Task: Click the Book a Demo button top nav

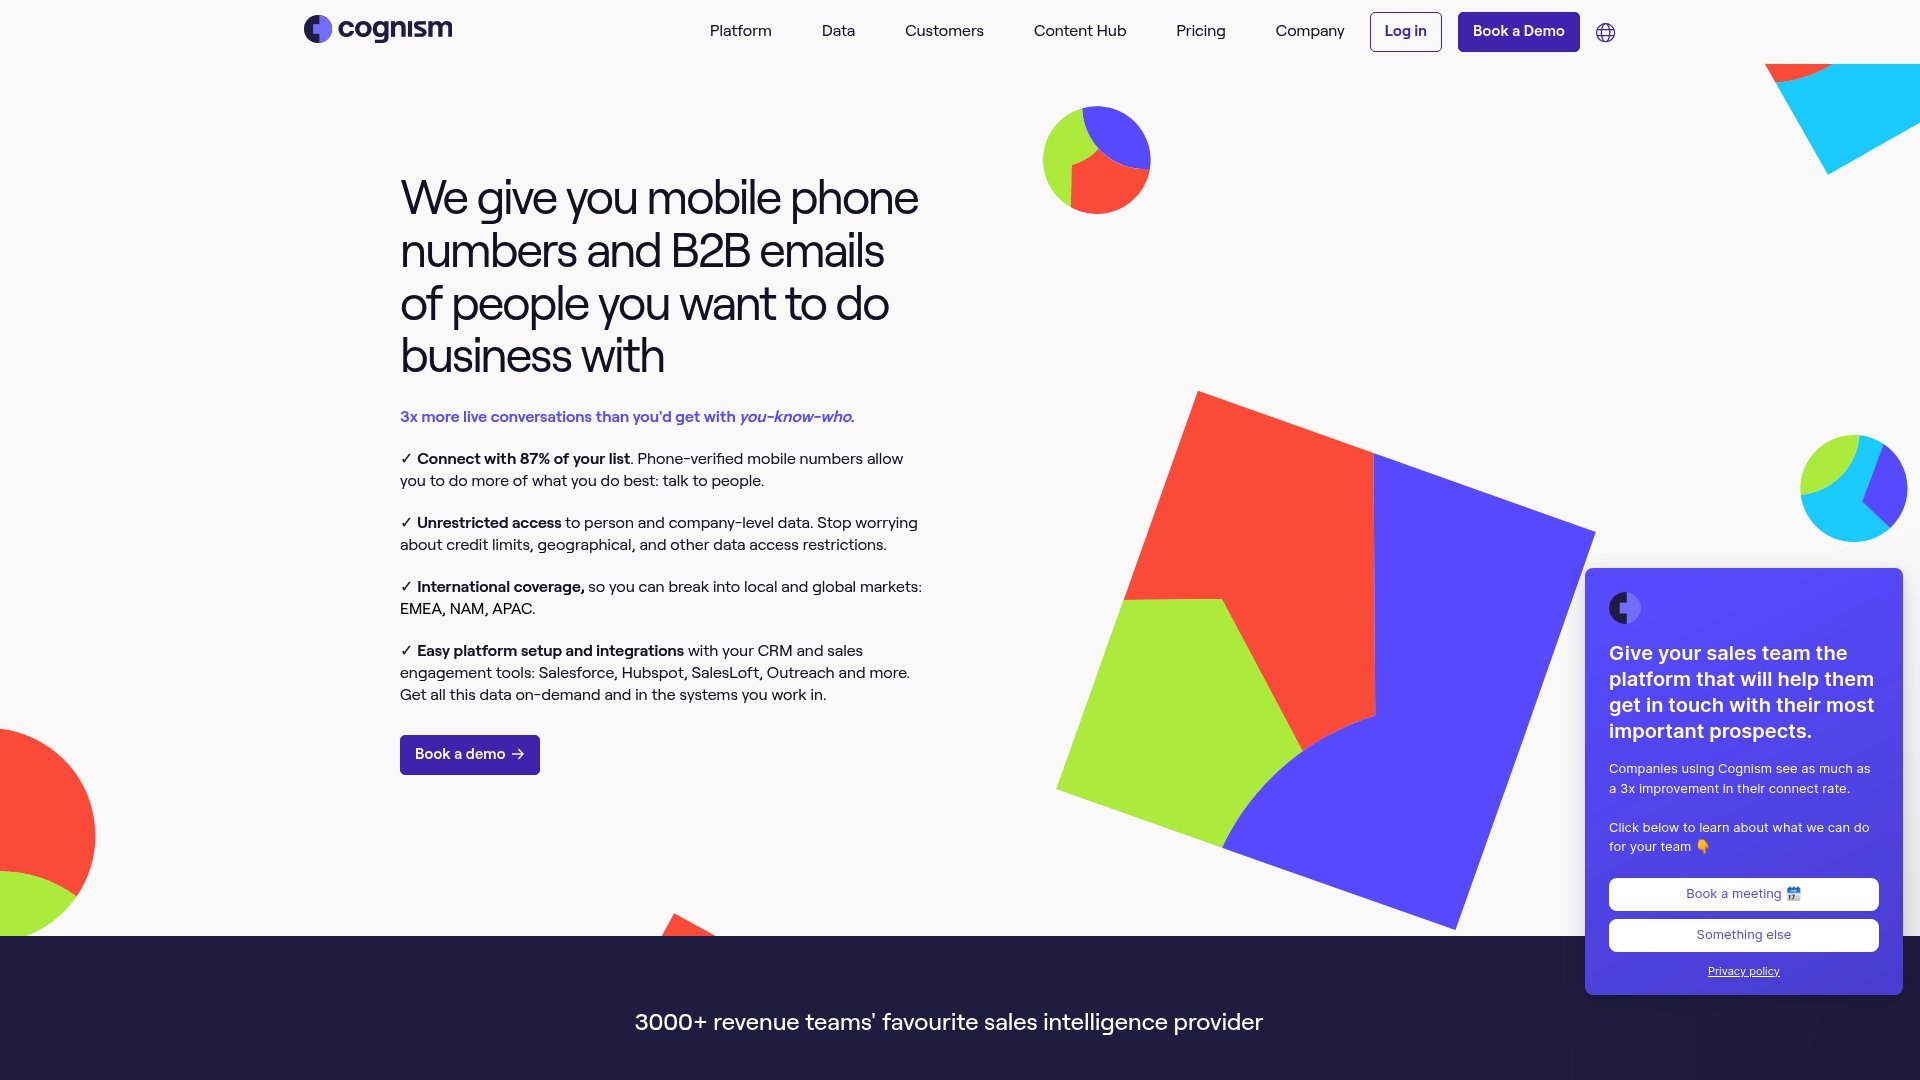Action: coord(1518,30)
